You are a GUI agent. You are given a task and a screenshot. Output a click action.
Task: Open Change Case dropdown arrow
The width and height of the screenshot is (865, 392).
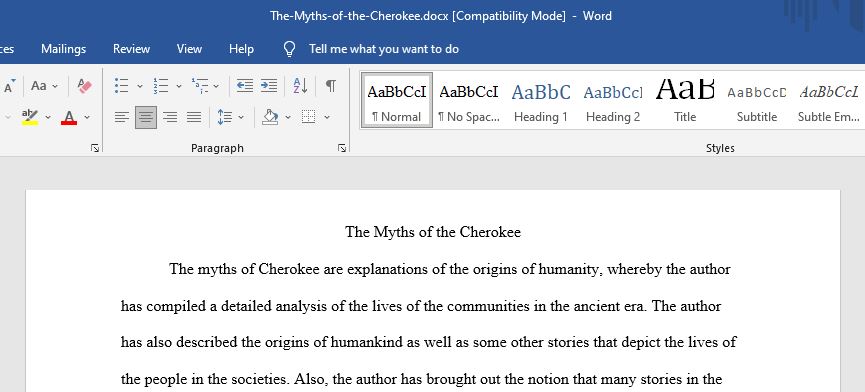click(x=55, y=86)
